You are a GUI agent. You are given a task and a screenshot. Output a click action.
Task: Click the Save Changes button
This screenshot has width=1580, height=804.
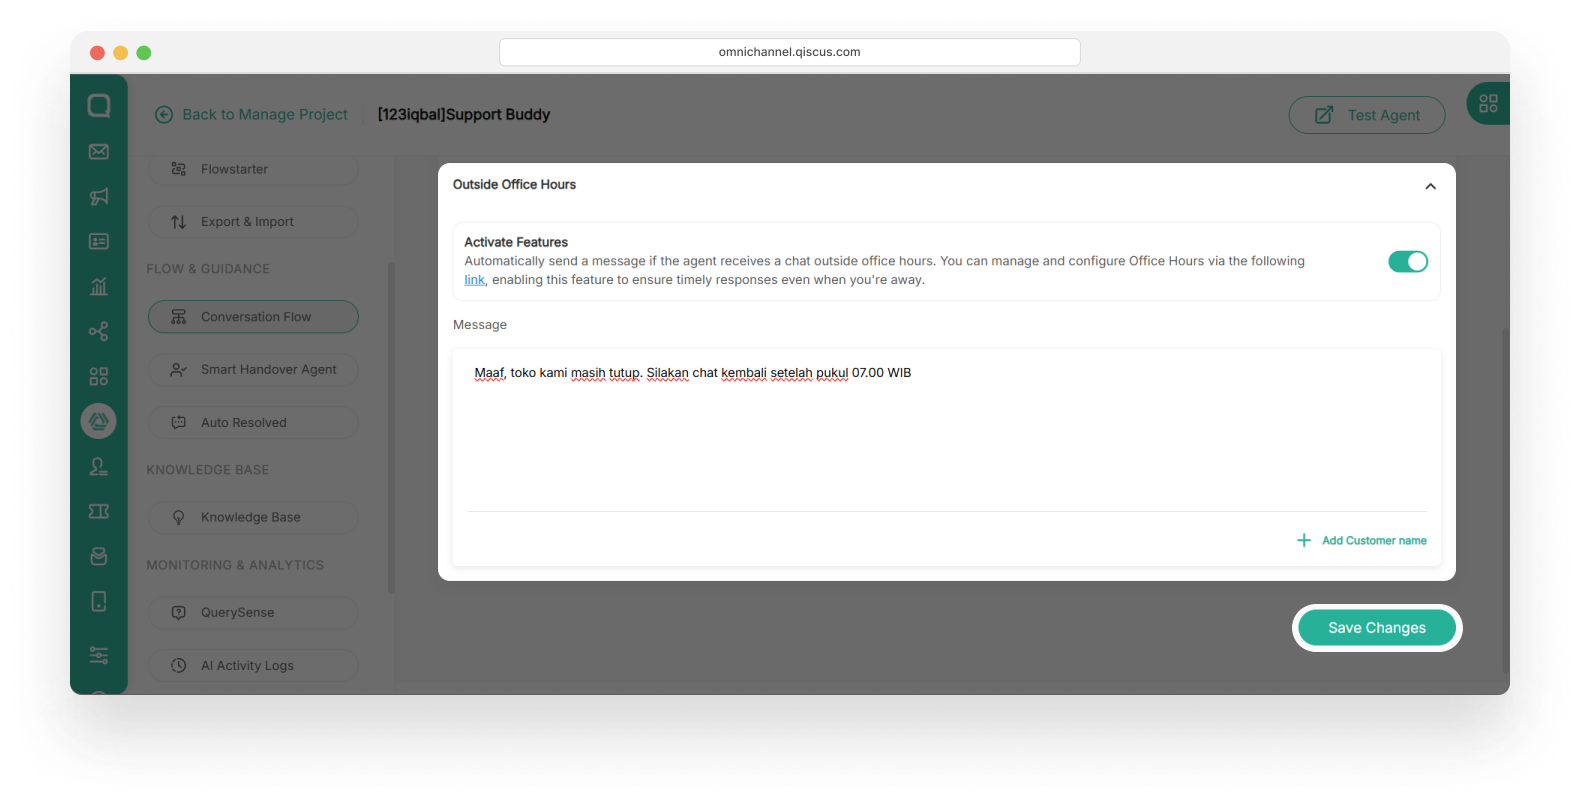pos(1376,628)
